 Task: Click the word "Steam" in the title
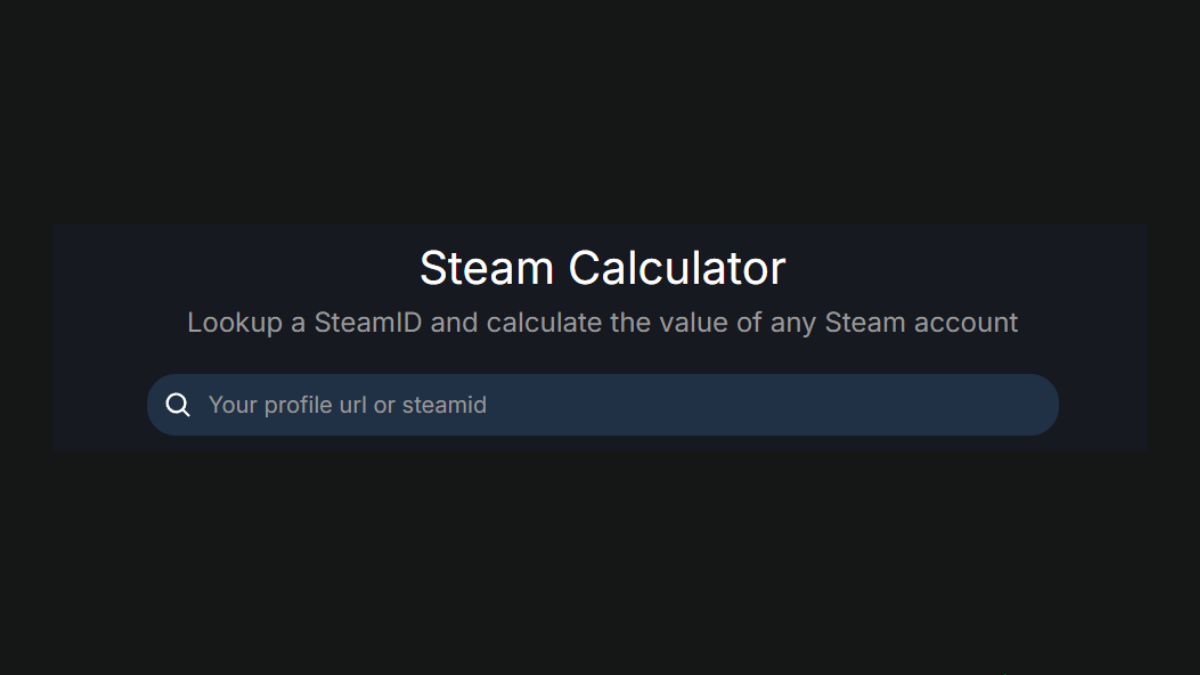click(x=487, y=268)
